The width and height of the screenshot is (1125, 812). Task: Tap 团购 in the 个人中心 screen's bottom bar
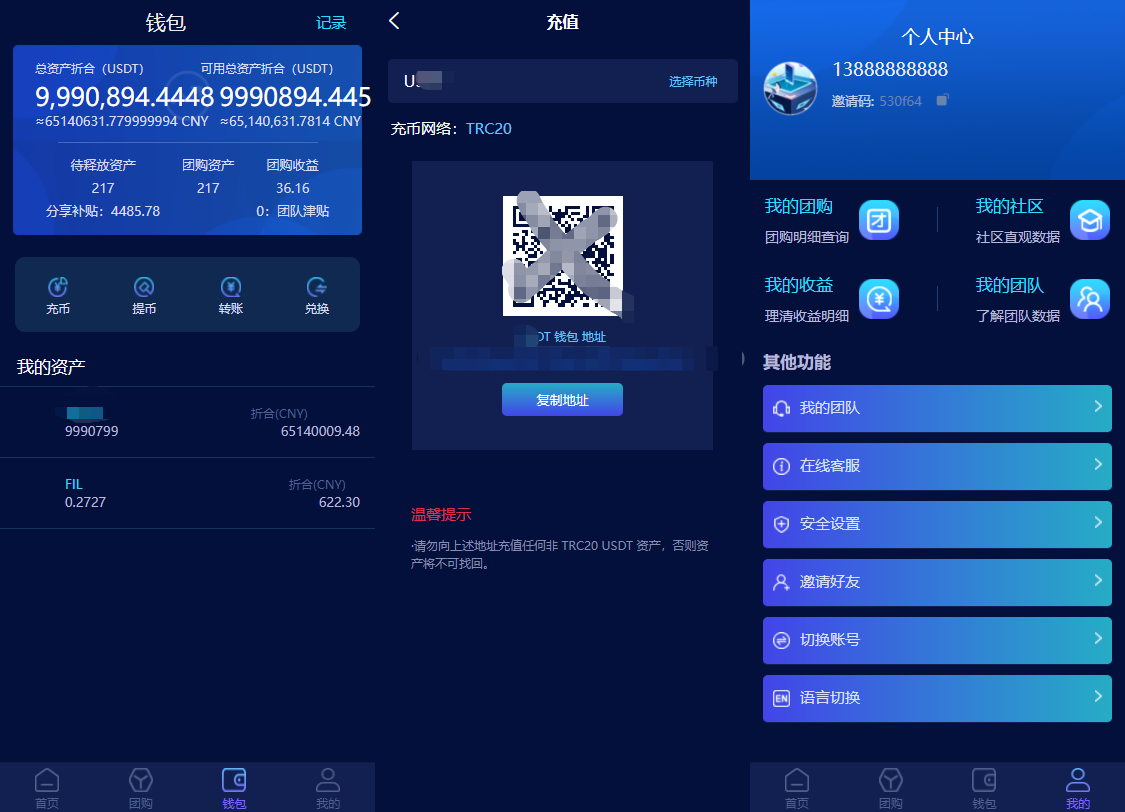tap(890, 788)
